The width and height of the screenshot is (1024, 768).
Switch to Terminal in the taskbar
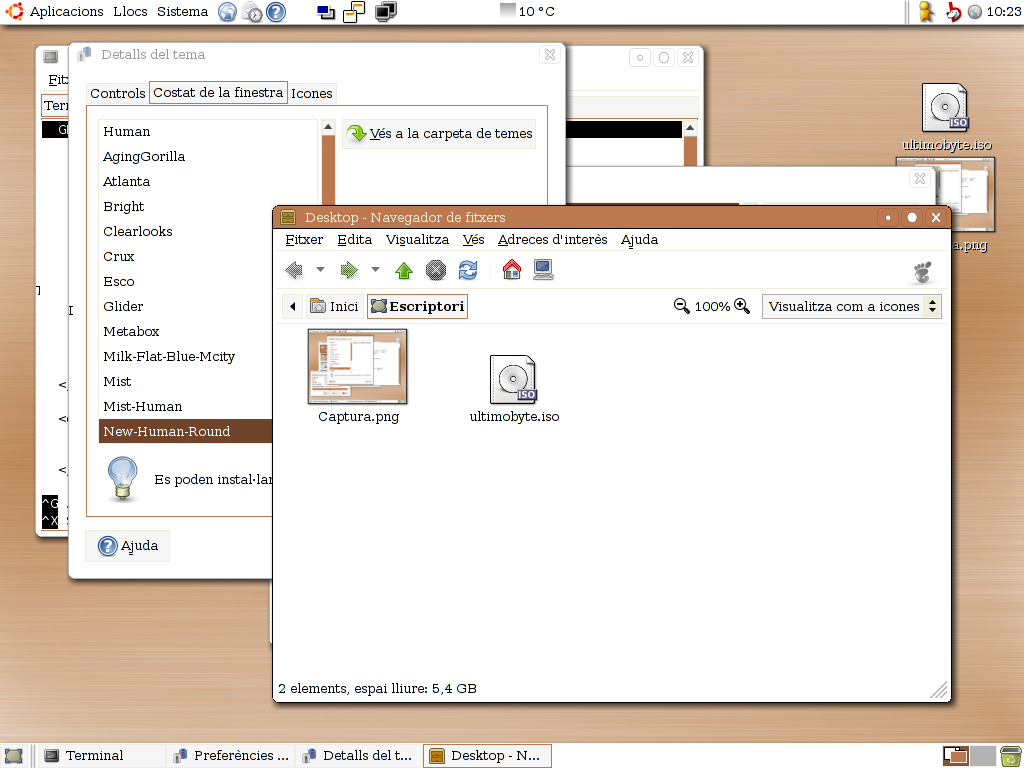pos(101,756)
